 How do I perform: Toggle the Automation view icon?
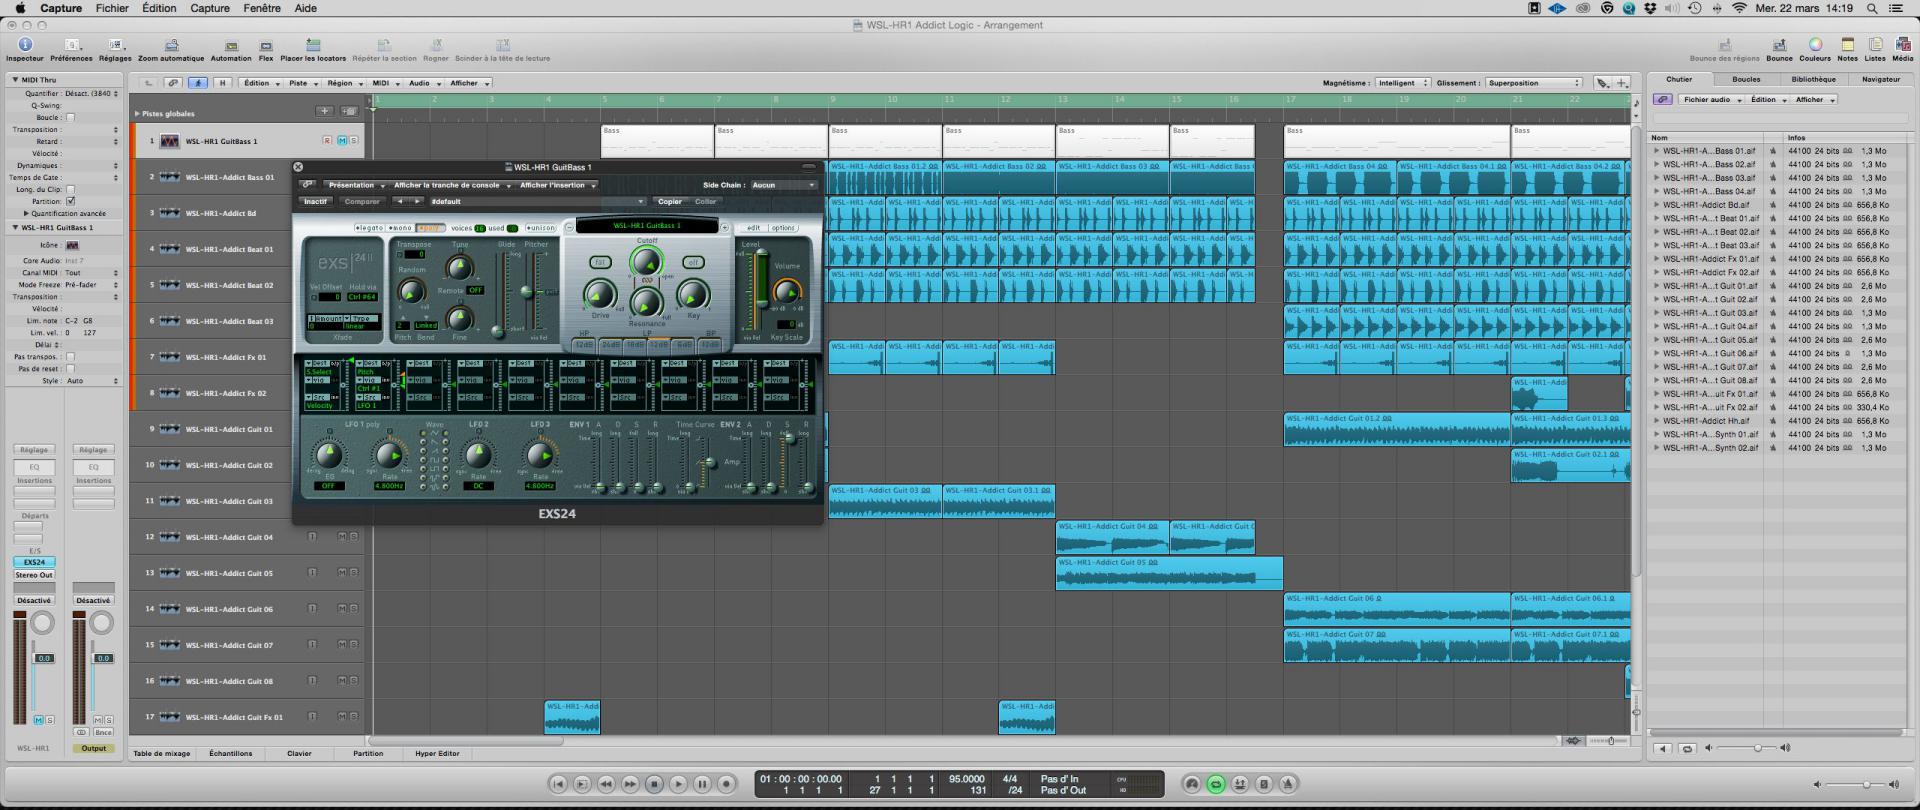(231, 45)
